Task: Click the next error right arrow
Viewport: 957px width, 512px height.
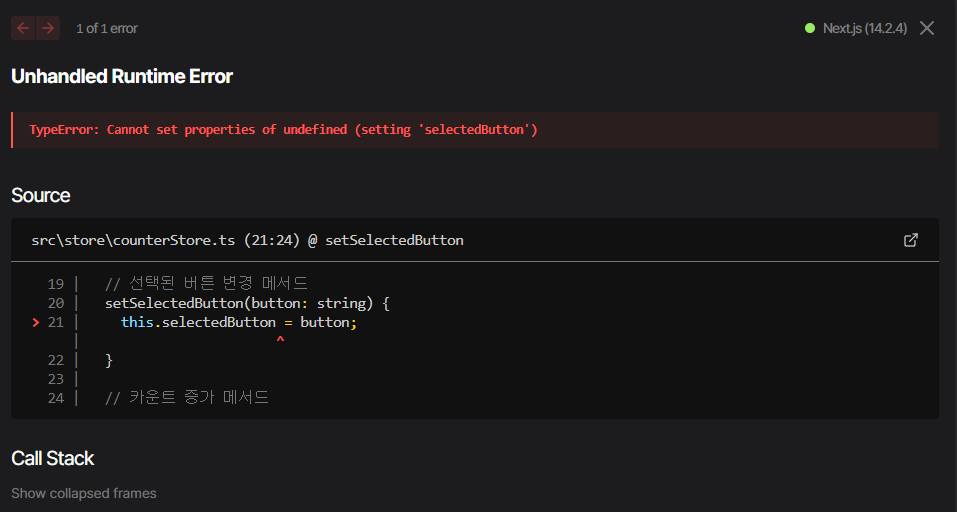Action: 48,28
